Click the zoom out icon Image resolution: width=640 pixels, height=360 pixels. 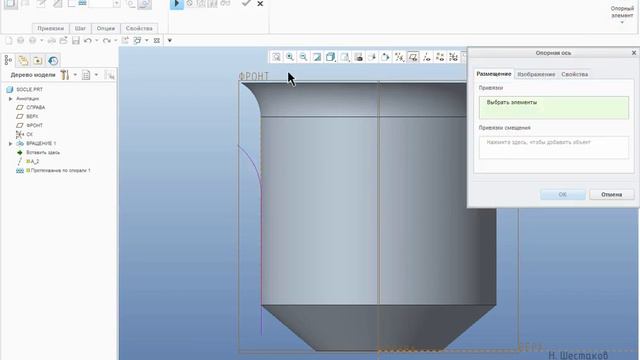click(303, 57)
